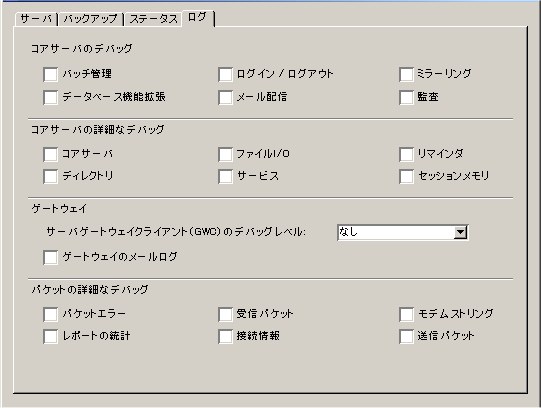The height and width of the screenshot is (408, 541).
Task: Open the バックアップ tab
Action: point(90,19)
